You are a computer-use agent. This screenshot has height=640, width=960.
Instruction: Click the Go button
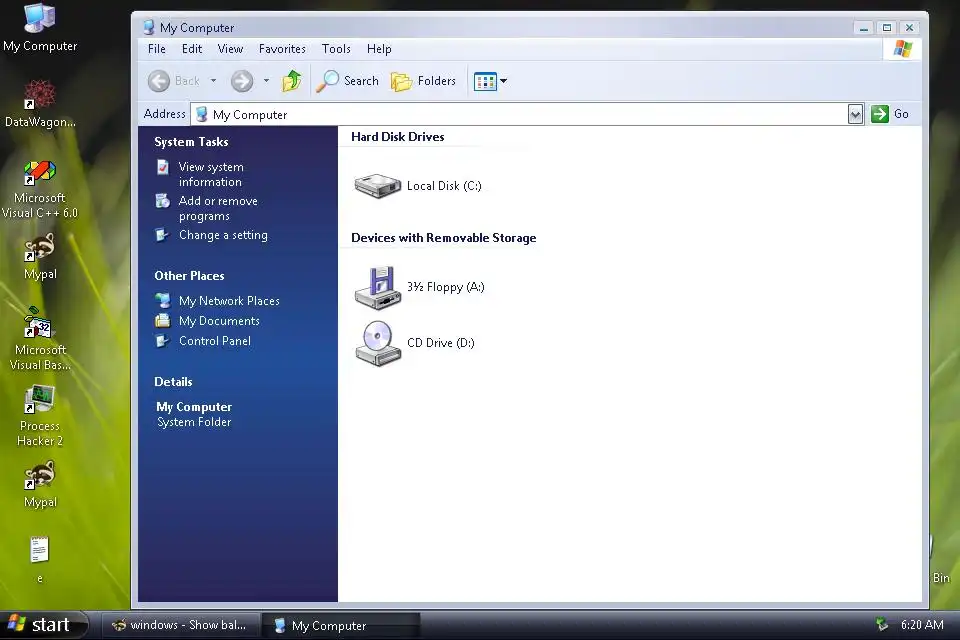click(x=890, y=114)
